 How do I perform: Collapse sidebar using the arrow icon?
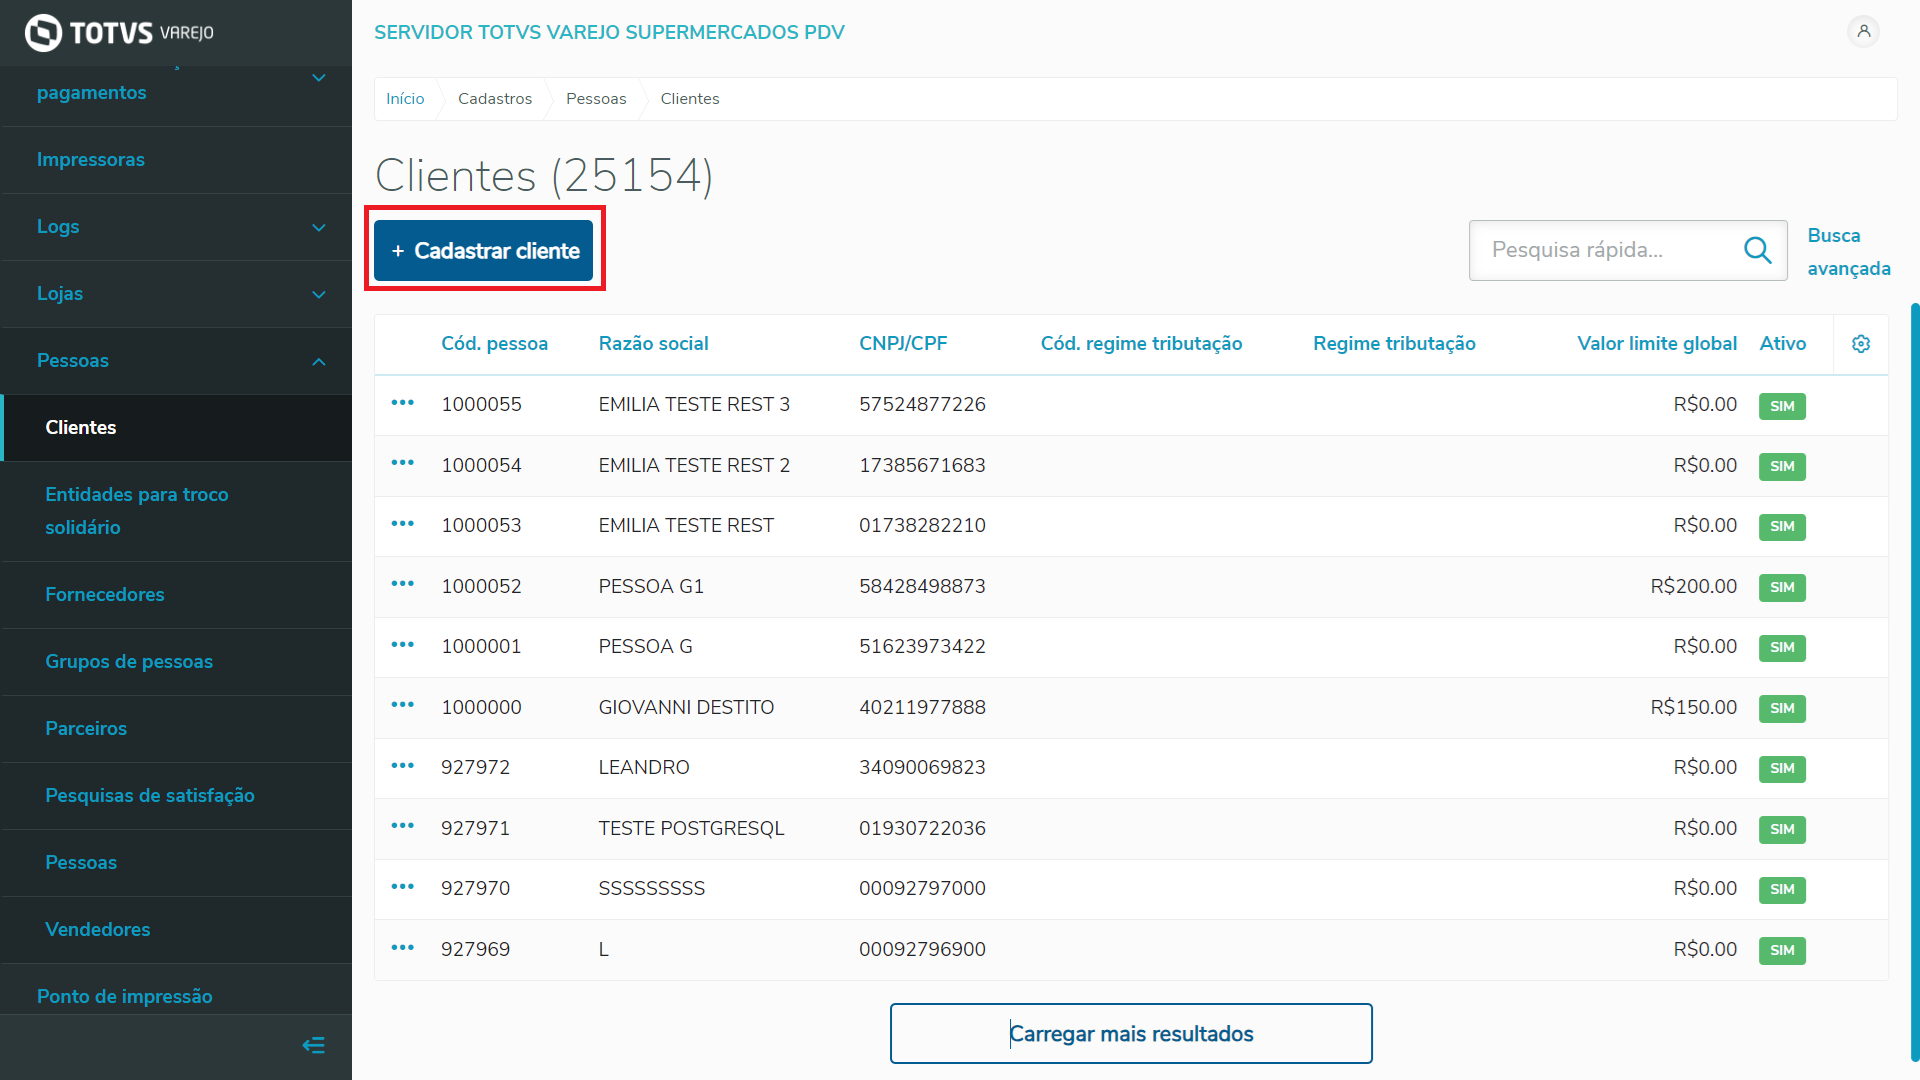coord(313,1045)
